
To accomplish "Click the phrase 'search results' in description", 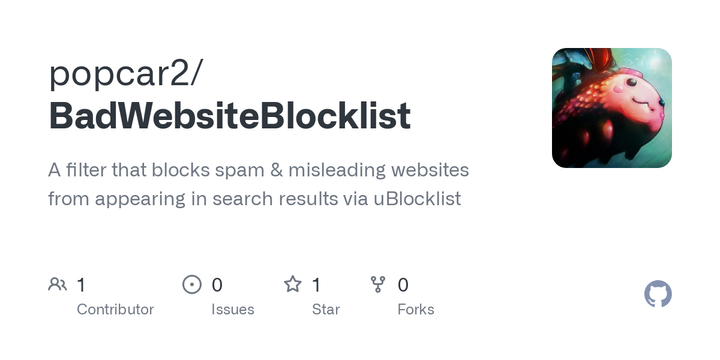I will point(275,199).
